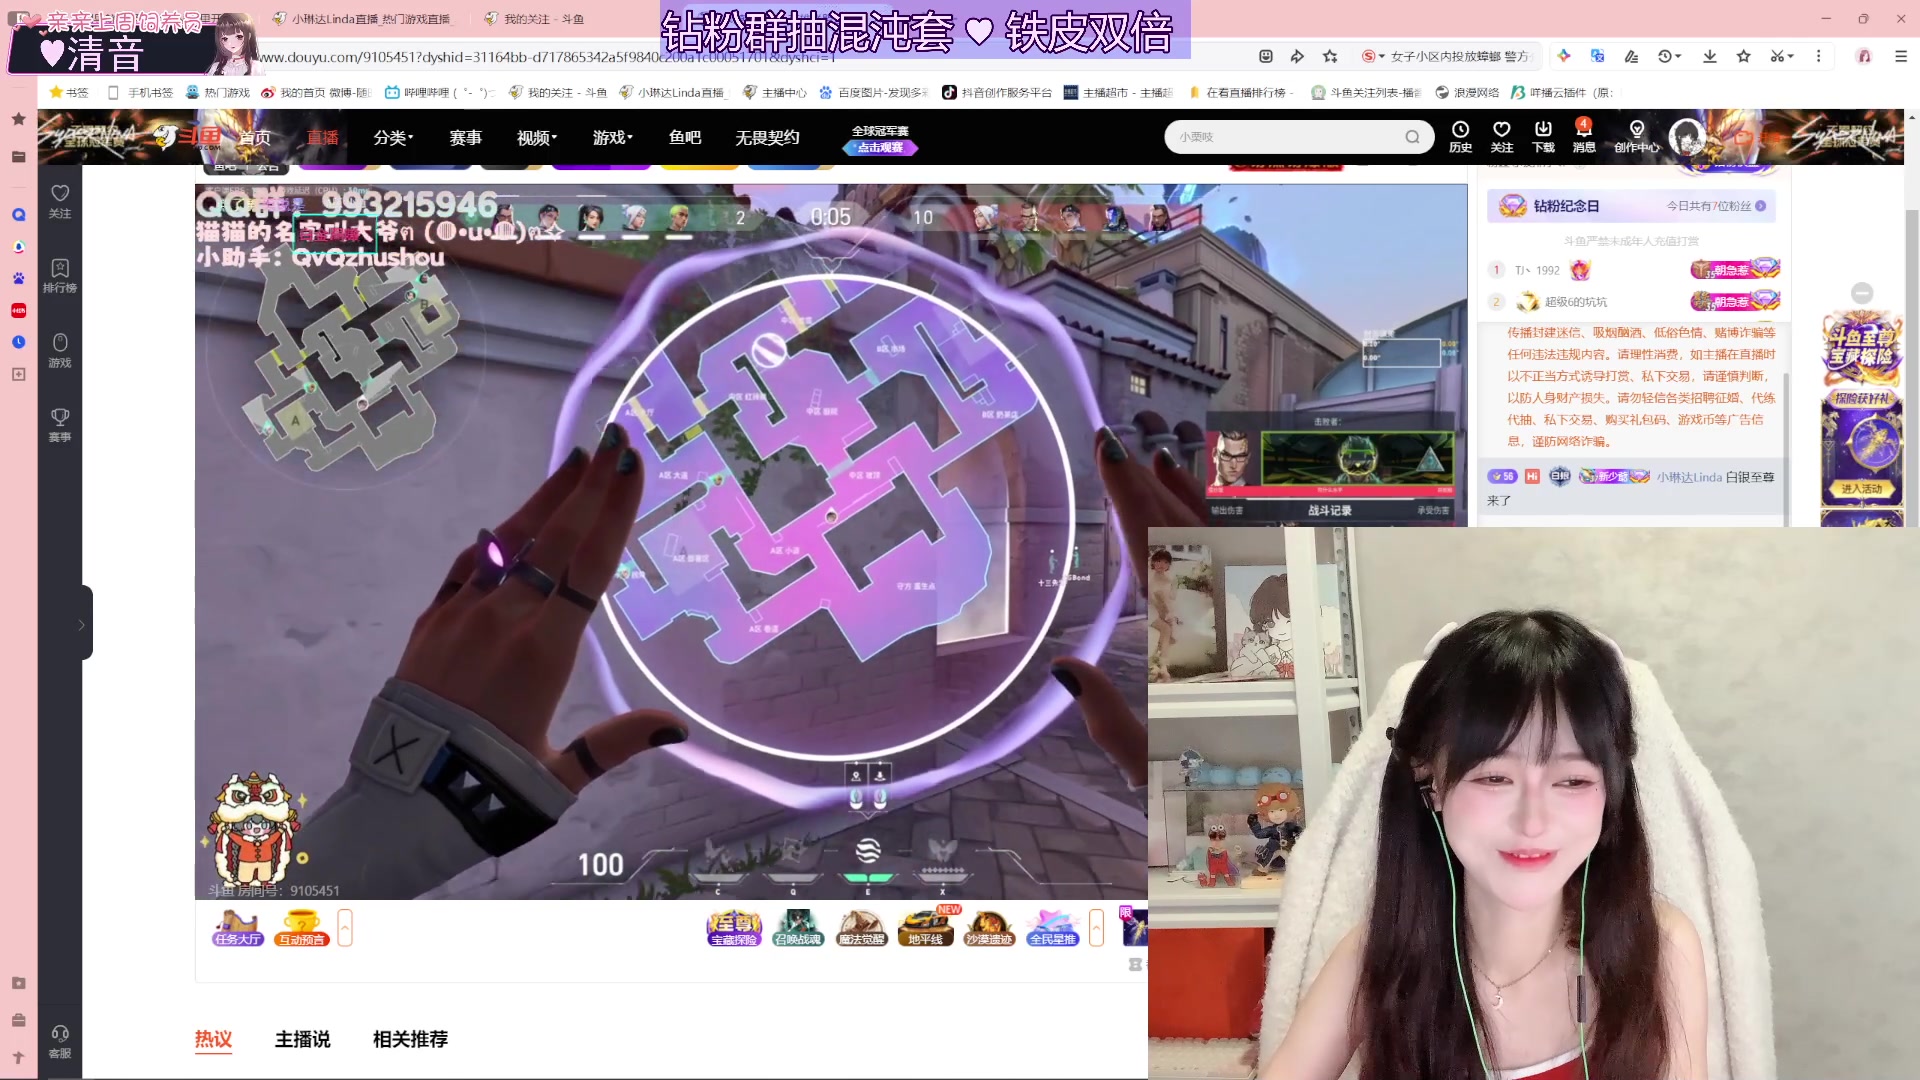The width and height of the screenshot is (1920, 1080).
Task: Expand the 视频 dropdown in nav bar
Action: [x=537, y=137]
